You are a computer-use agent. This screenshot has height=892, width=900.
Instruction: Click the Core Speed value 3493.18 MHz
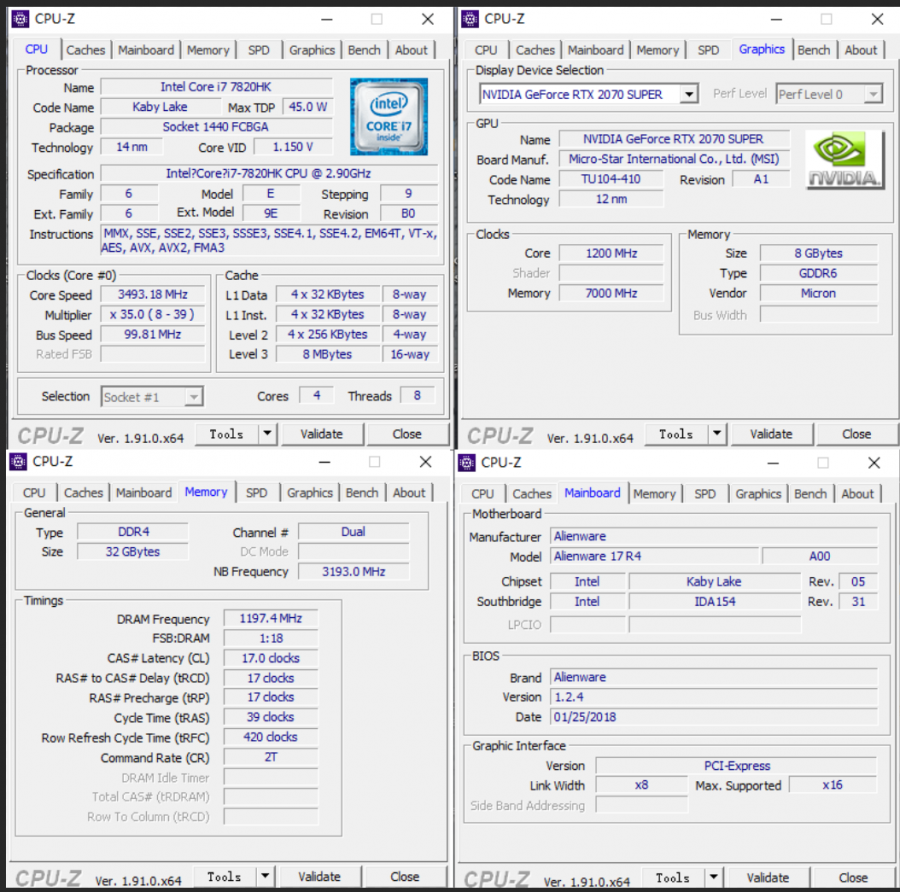click(x=153, y=294)
